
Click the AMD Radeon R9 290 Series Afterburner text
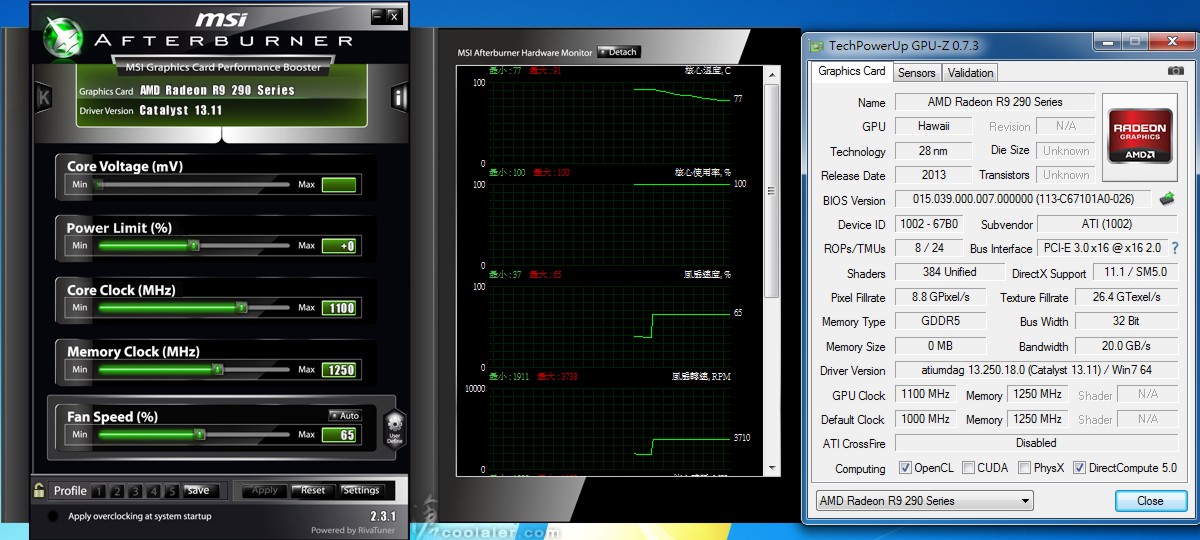217,90
